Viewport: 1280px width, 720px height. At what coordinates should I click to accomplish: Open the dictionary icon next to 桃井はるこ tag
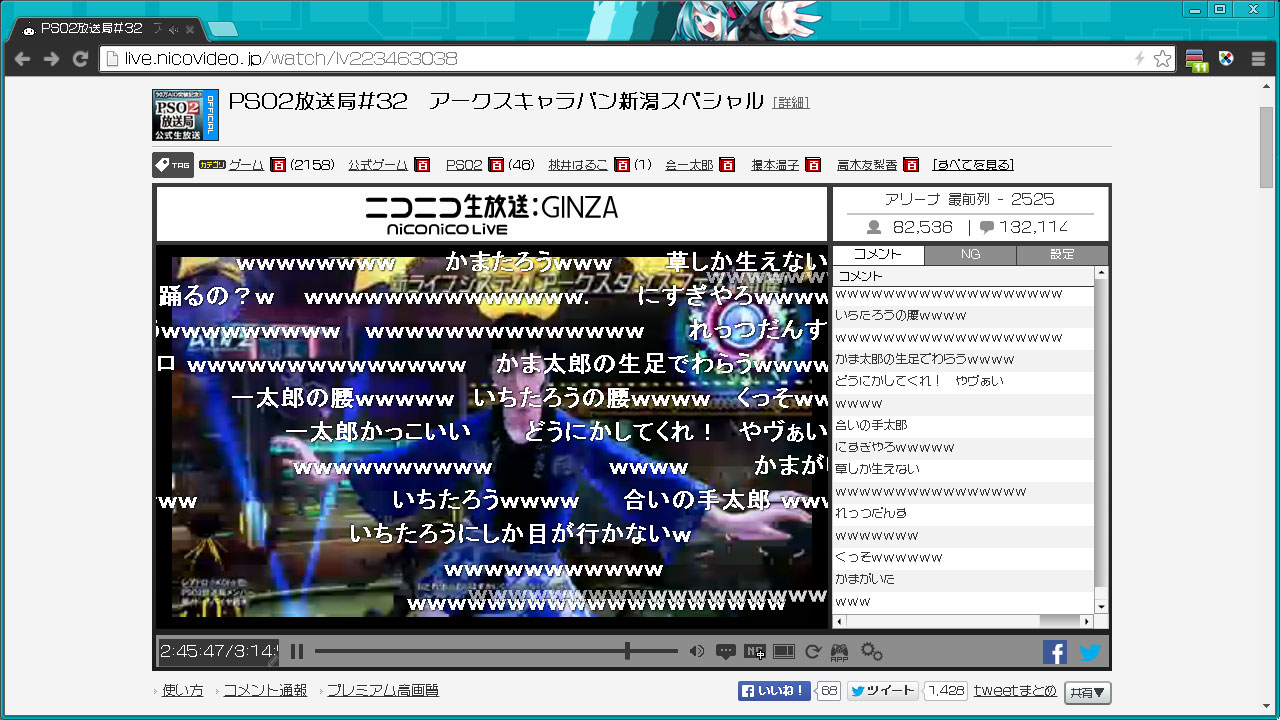[622, 165]
